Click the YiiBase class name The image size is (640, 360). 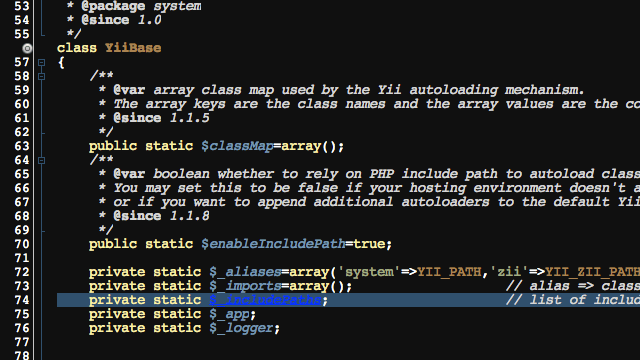coord(133,48)
